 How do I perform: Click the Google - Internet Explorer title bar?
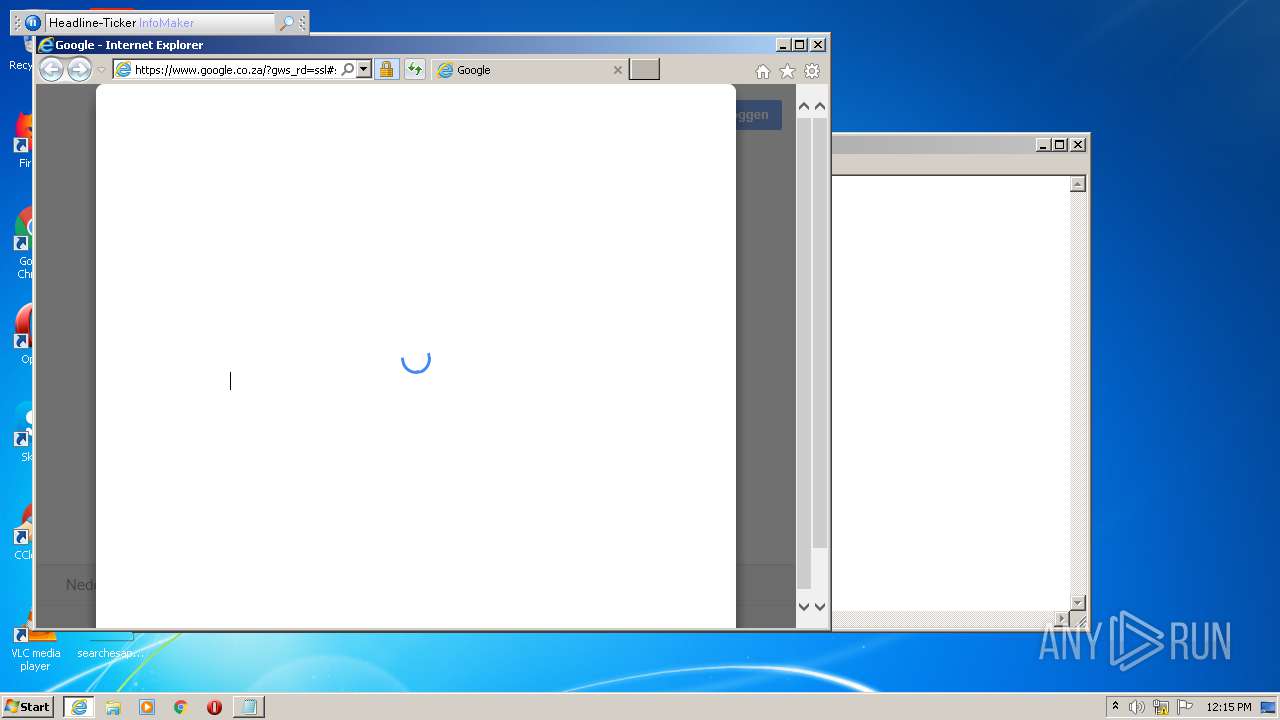point(405,45)
